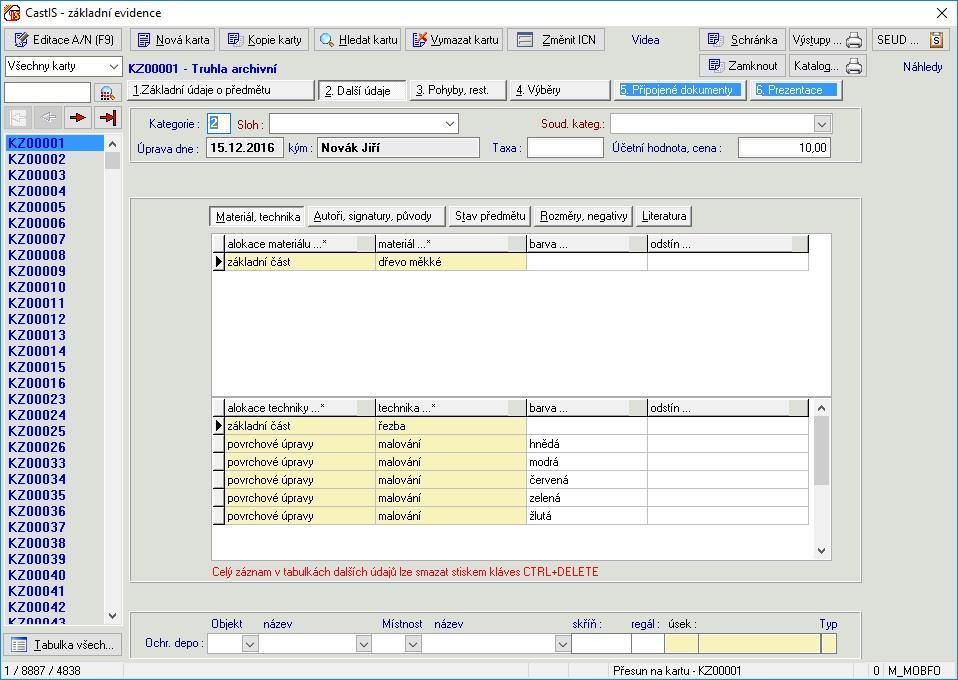Screen dimensions: 958x680
Task: Select the řezba technique cell
Action: click(x=451, y=426)
